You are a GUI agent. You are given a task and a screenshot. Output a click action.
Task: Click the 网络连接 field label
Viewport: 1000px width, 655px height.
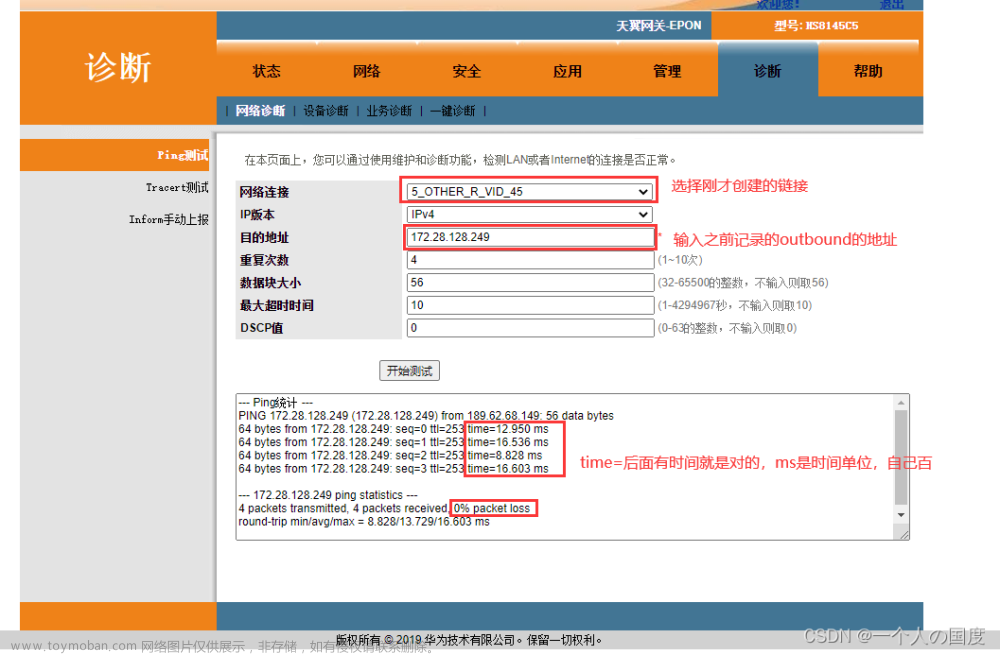(264, 192)
